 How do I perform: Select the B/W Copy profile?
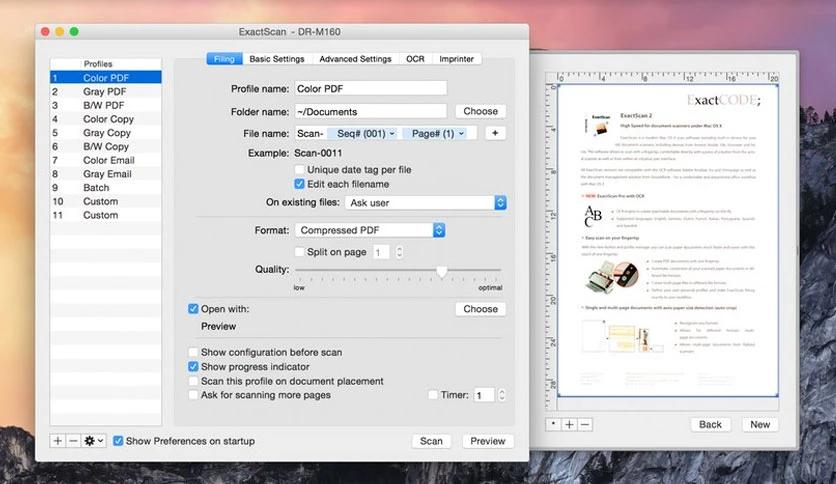pos(106,146)
